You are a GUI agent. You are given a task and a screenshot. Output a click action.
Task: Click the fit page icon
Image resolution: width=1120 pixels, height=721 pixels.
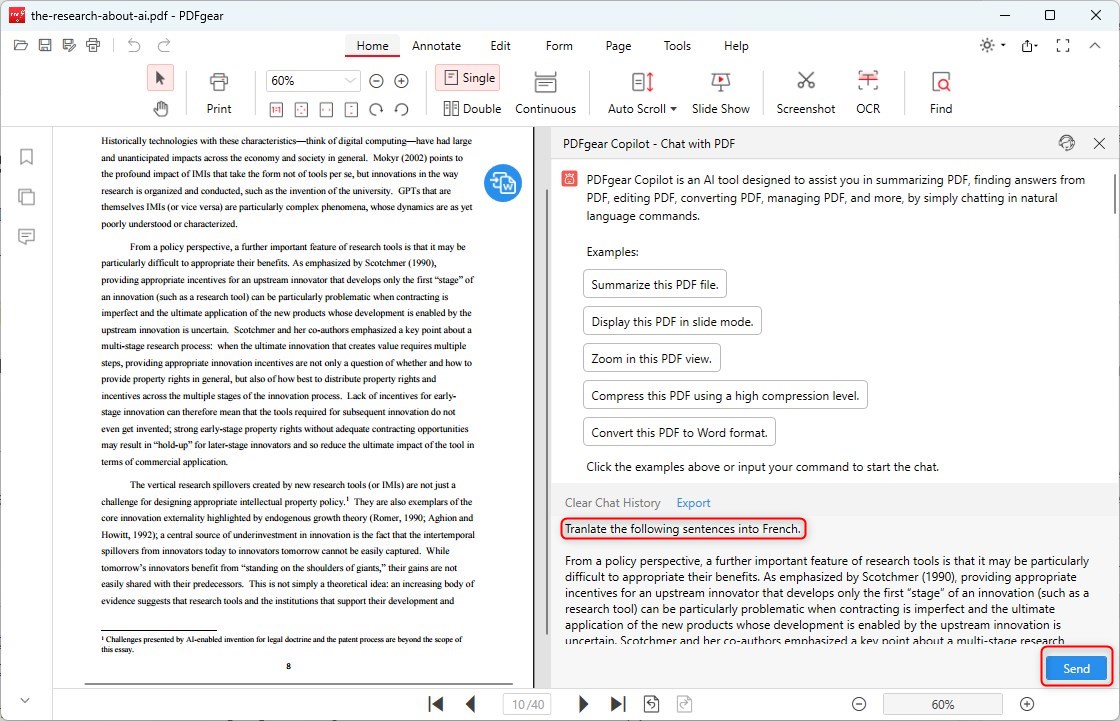301,109
